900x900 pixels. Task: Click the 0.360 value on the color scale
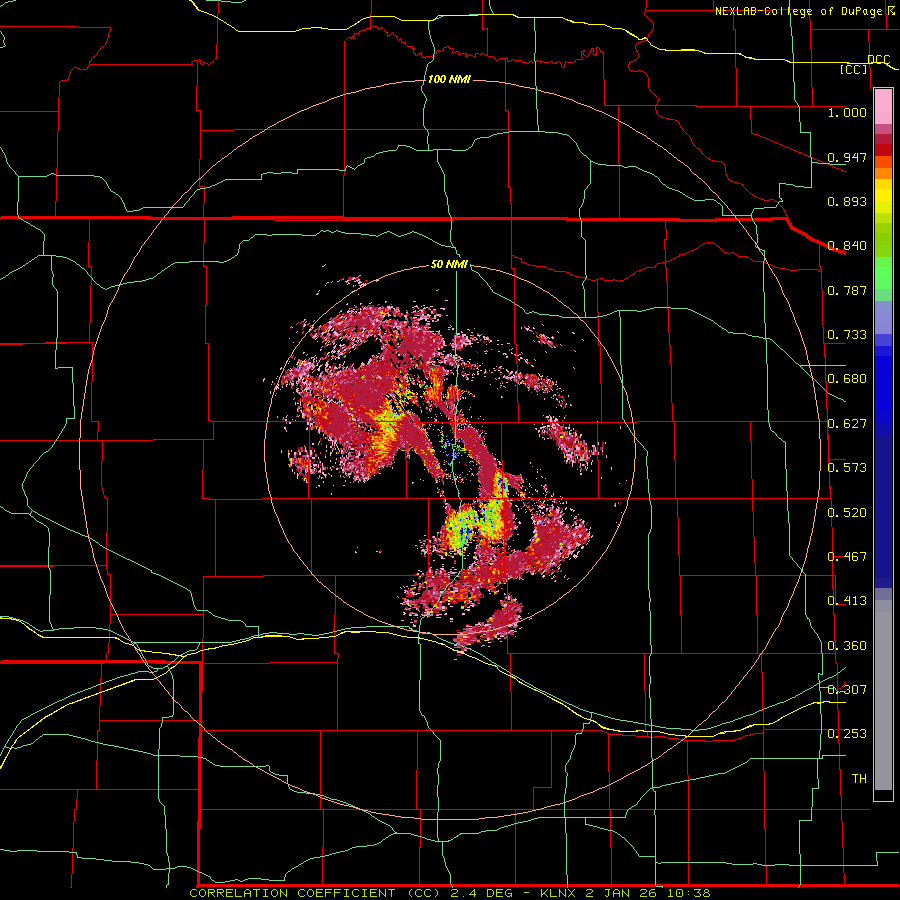click(x=847, y=646)
